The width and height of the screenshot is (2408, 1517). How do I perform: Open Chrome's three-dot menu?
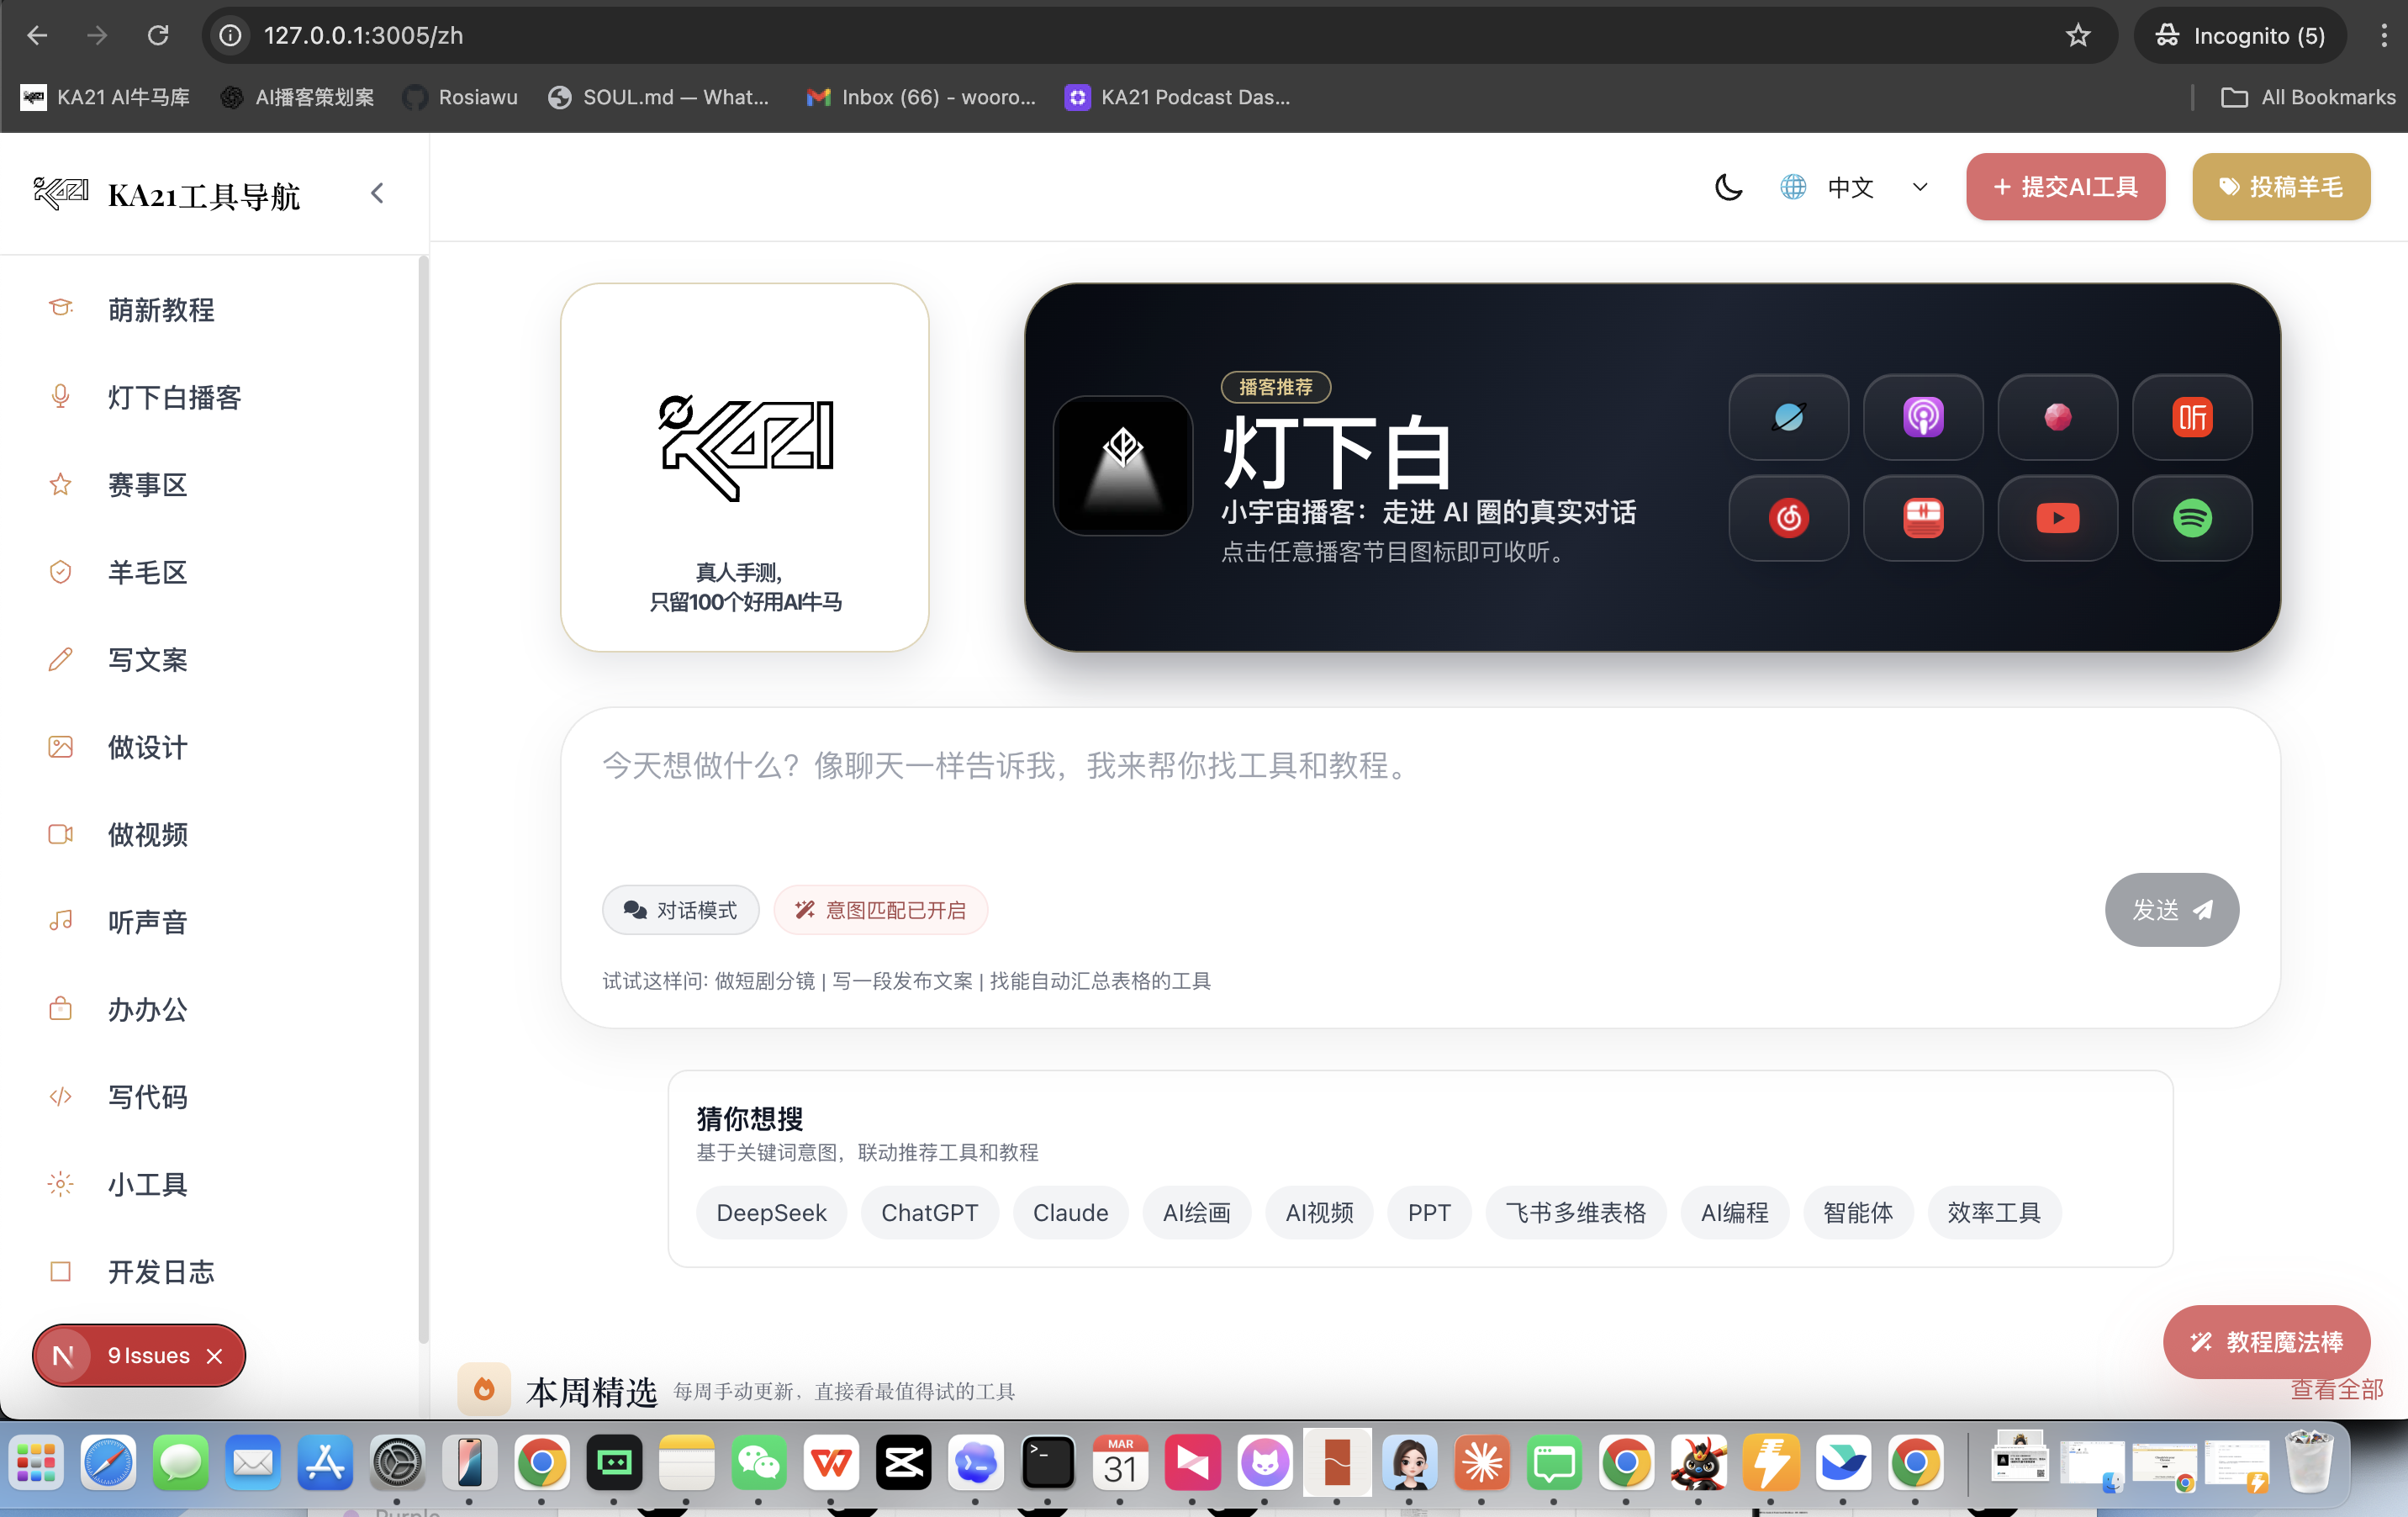(x=2384, y=36)
